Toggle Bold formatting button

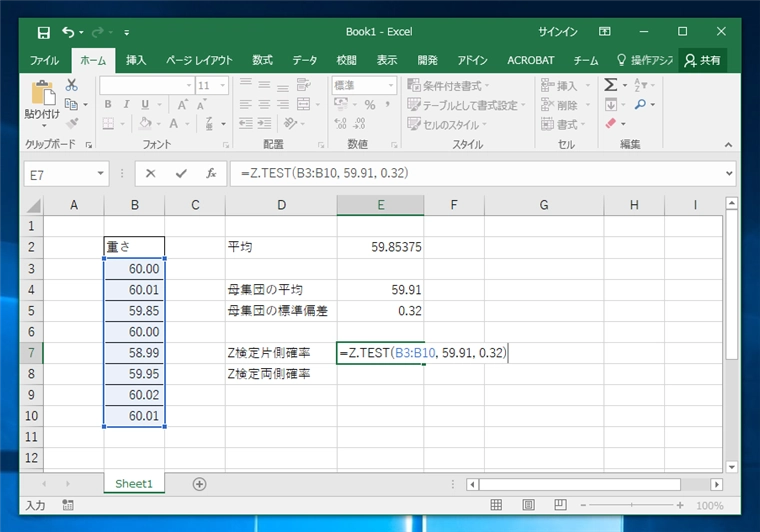pyautogui.click(x=108, y=104)
